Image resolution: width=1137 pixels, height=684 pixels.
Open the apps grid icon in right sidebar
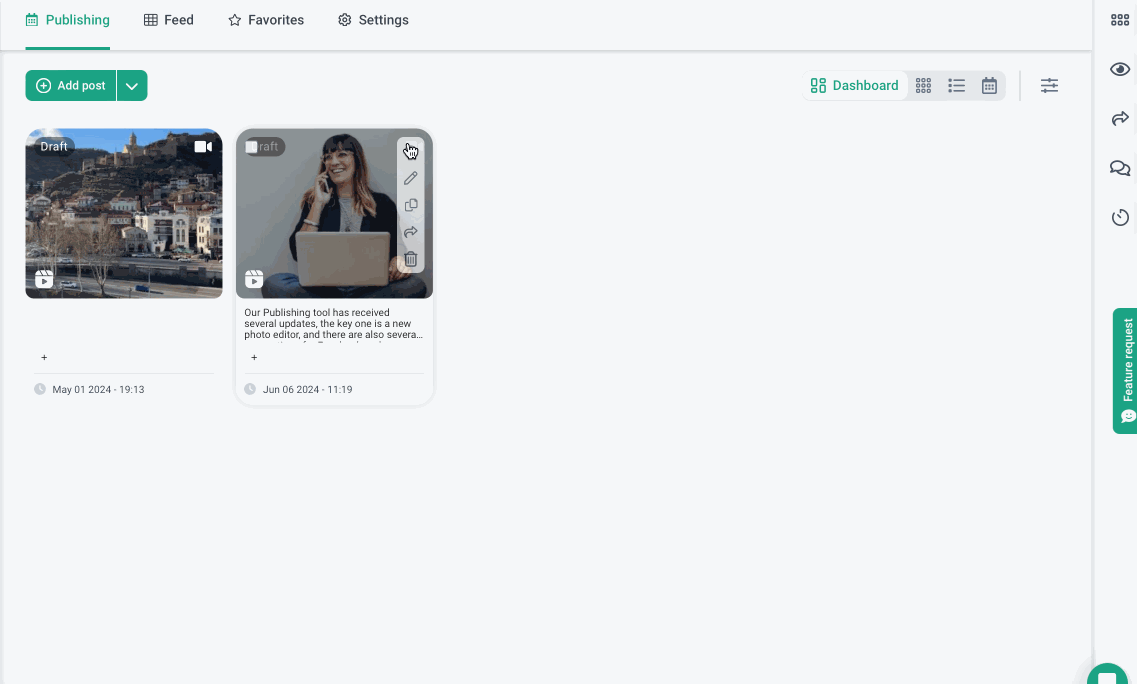(x=1120, y=20)
